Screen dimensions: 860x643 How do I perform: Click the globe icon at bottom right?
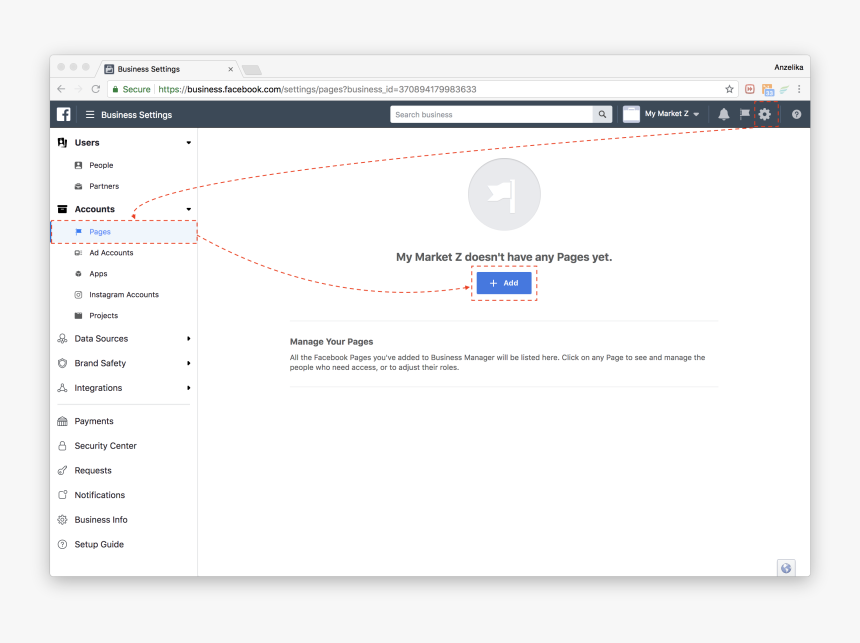tap(786, 568)
